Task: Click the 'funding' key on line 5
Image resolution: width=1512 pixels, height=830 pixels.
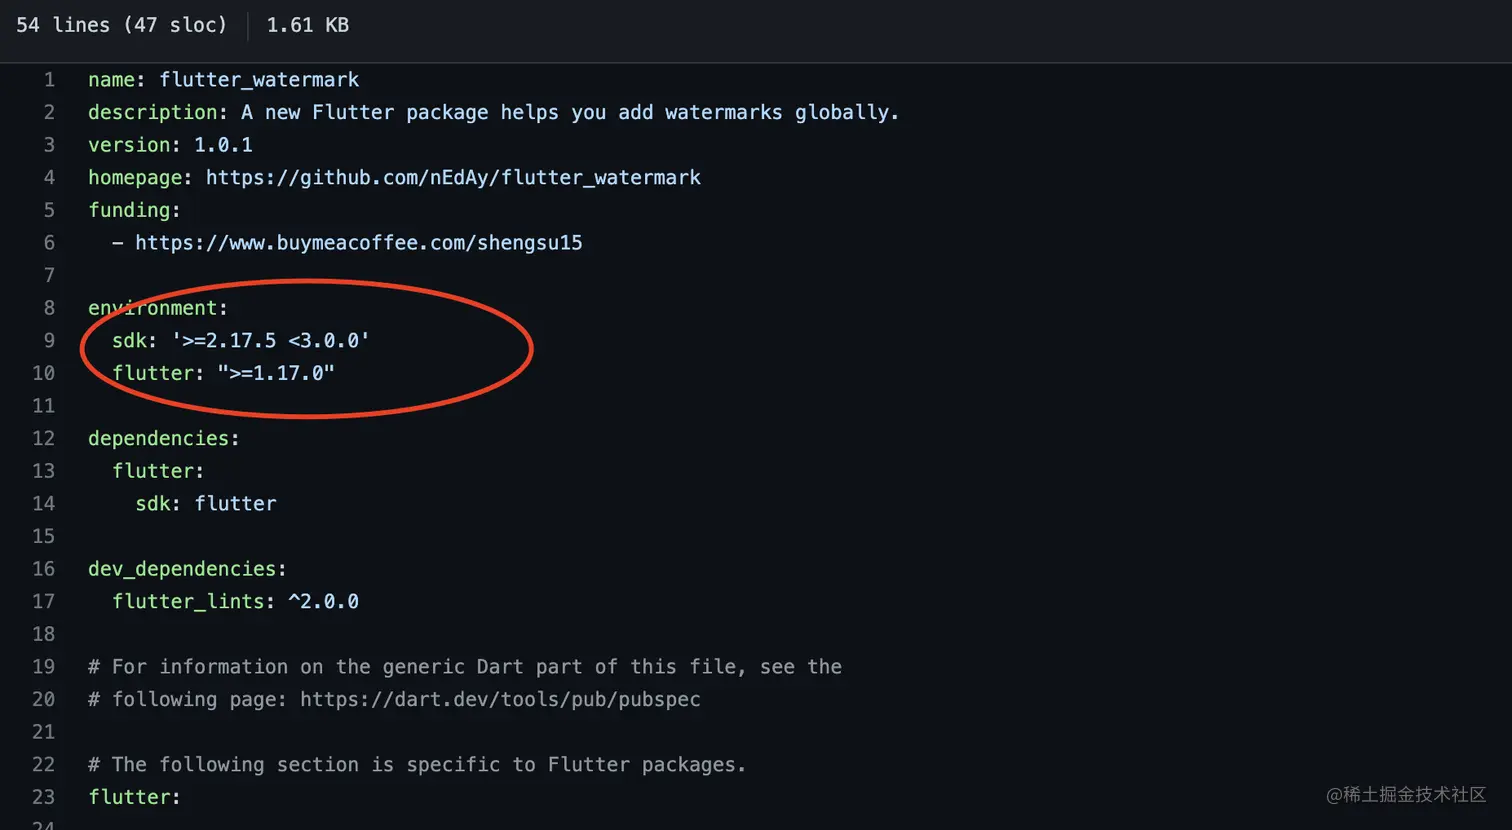Action: click(129, 210)
